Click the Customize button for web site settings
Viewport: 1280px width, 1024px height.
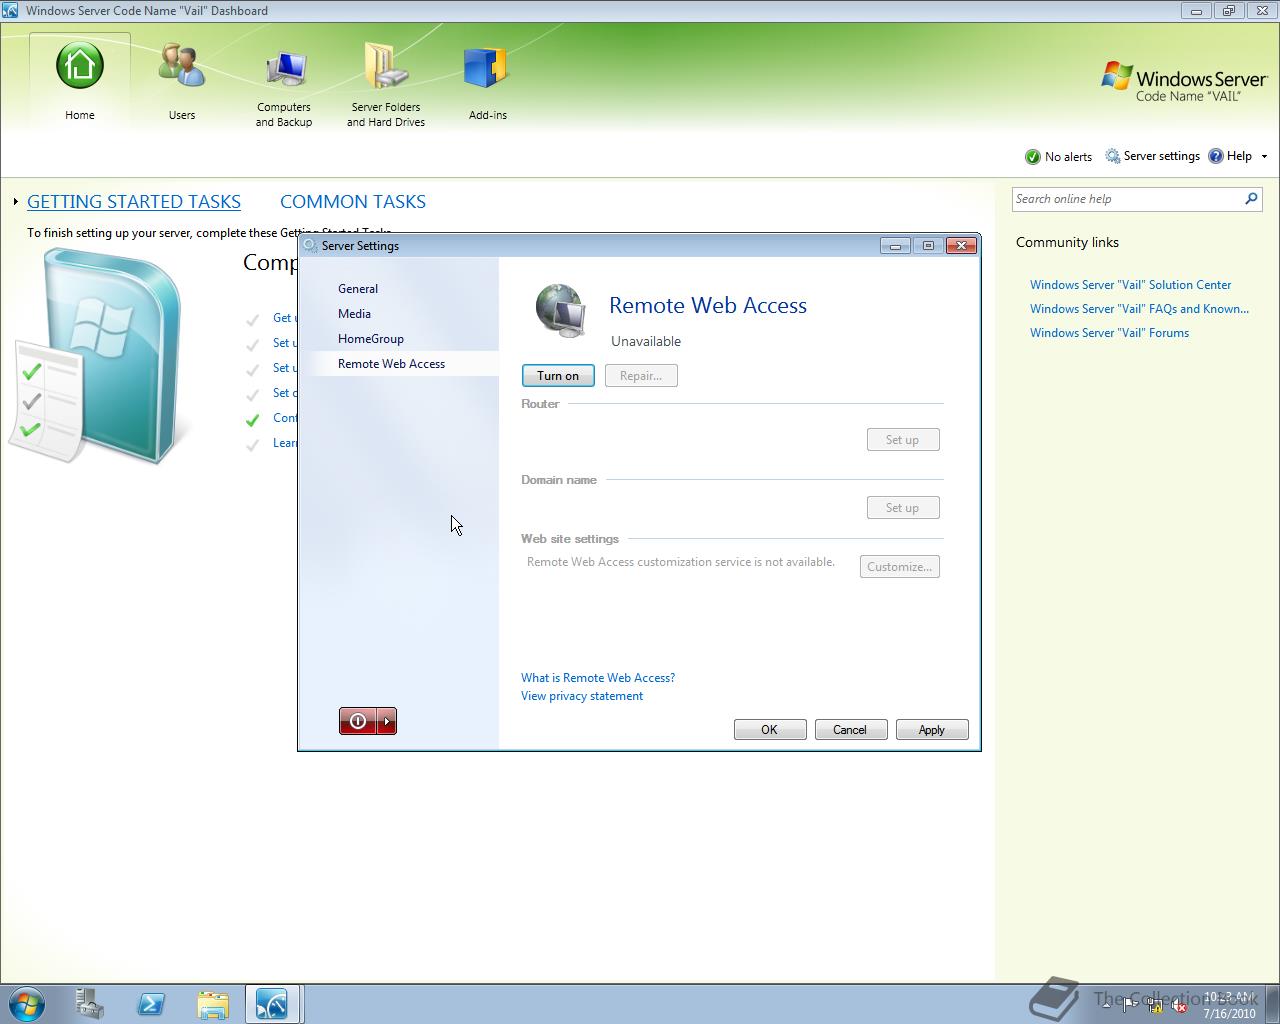click(900, 567)
